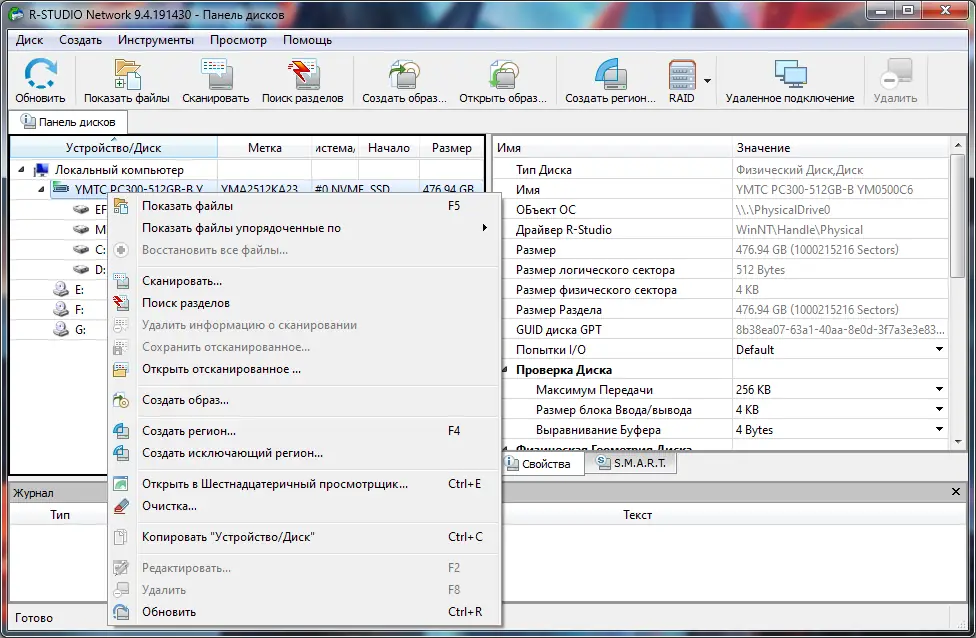Choose Поиск разделов in context menu
This screenshot has height=638, width=976.
(304, 303)
